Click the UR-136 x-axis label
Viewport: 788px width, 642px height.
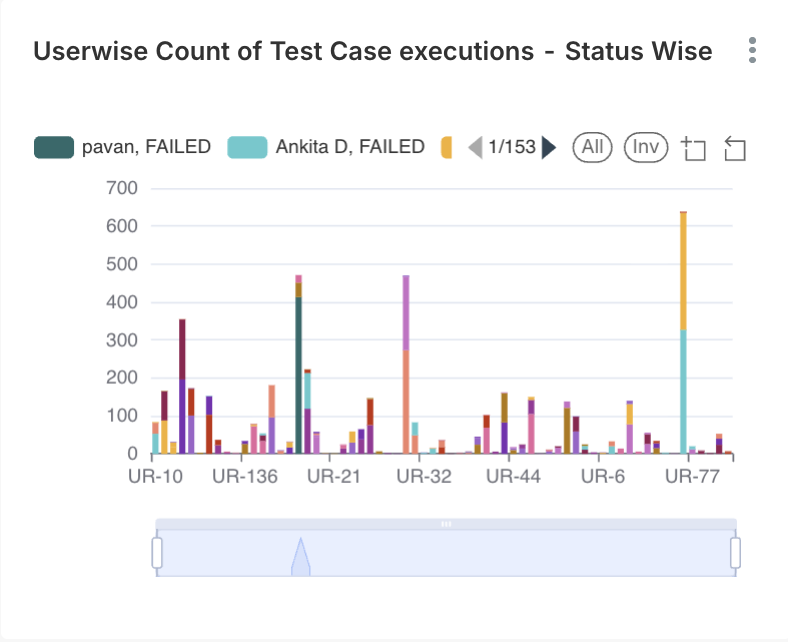click(x=245, y=477)
